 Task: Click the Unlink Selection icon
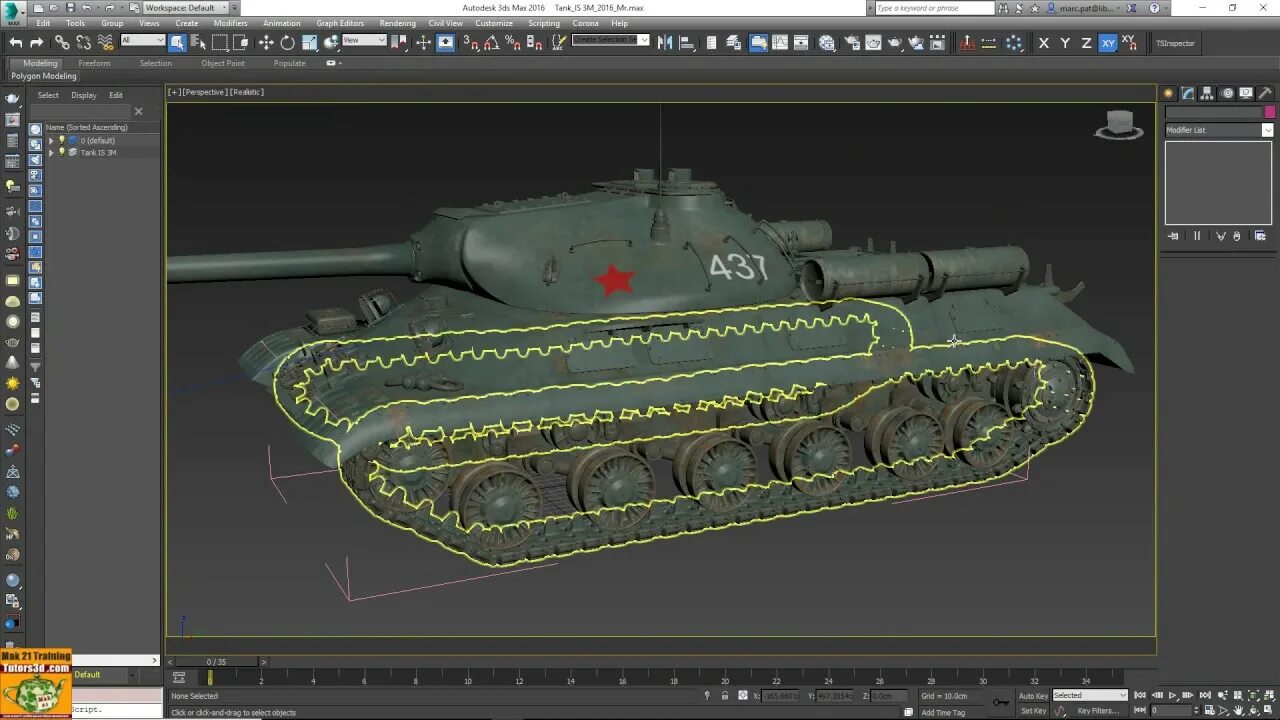[x=84, y=43]
